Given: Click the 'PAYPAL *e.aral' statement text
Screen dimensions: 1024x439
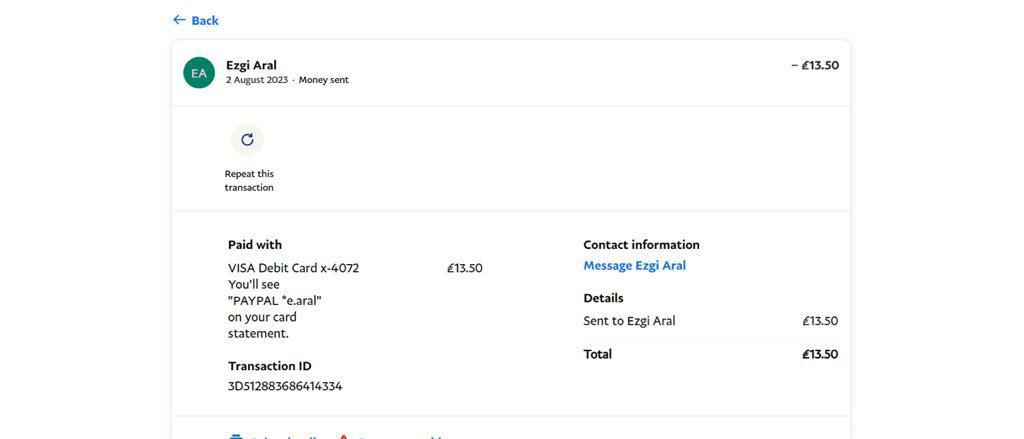Looking at the screenshot, I should point(275,301).
